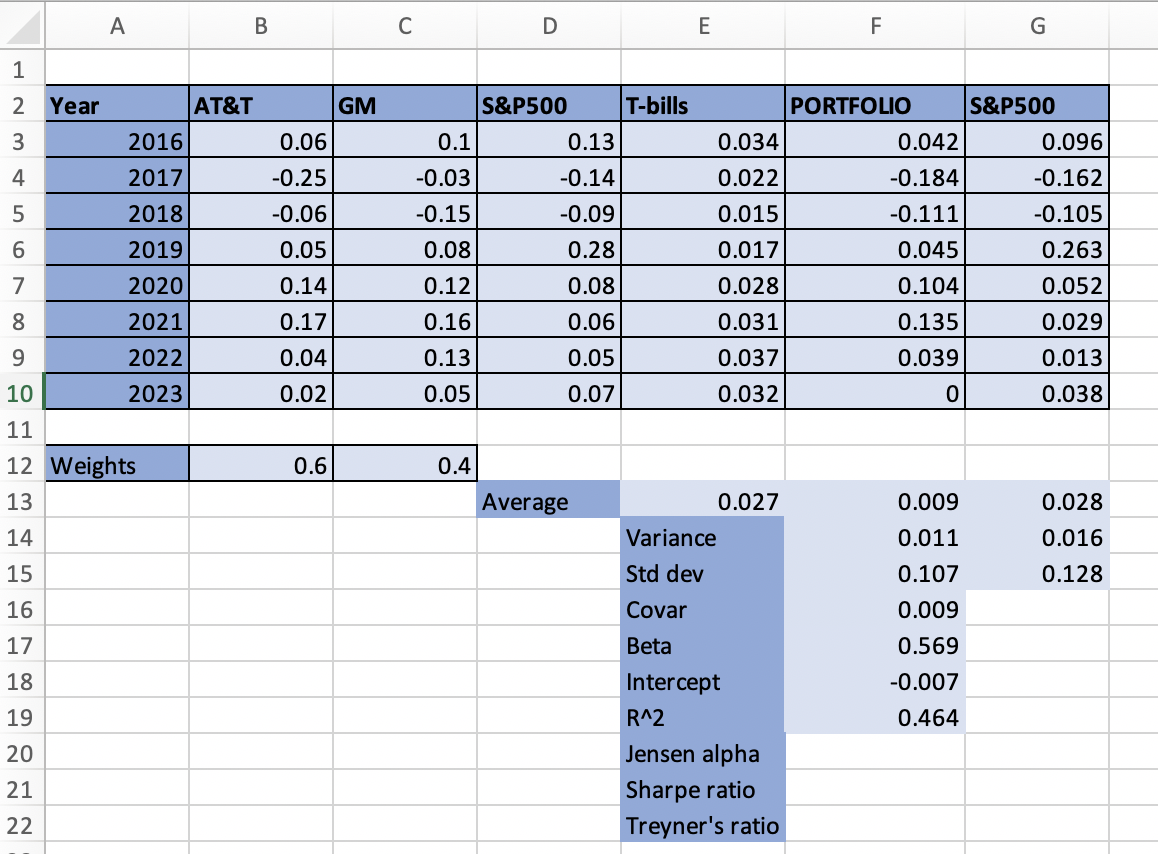Viewport: 1158px width, 854px height.
Task: Select column header B
Action: click(260, 26)
